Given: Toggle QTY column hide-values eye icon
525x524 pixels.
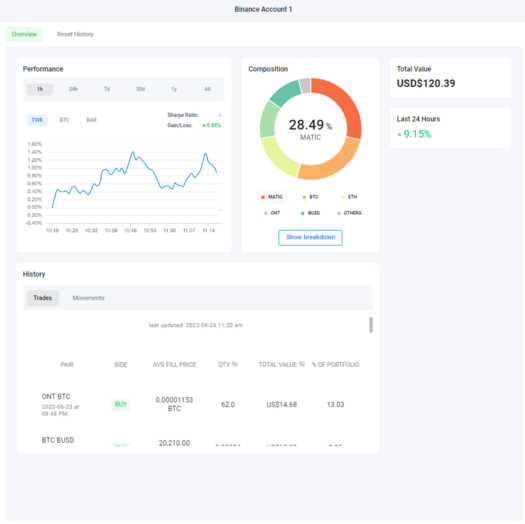Looking at the screenshot, I should [x=235, y=364].
